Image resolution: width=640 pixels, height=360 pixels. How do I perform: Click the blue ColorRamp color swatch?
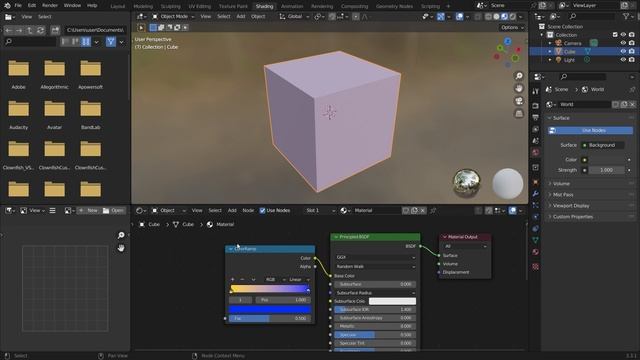[x=270, y=309]
